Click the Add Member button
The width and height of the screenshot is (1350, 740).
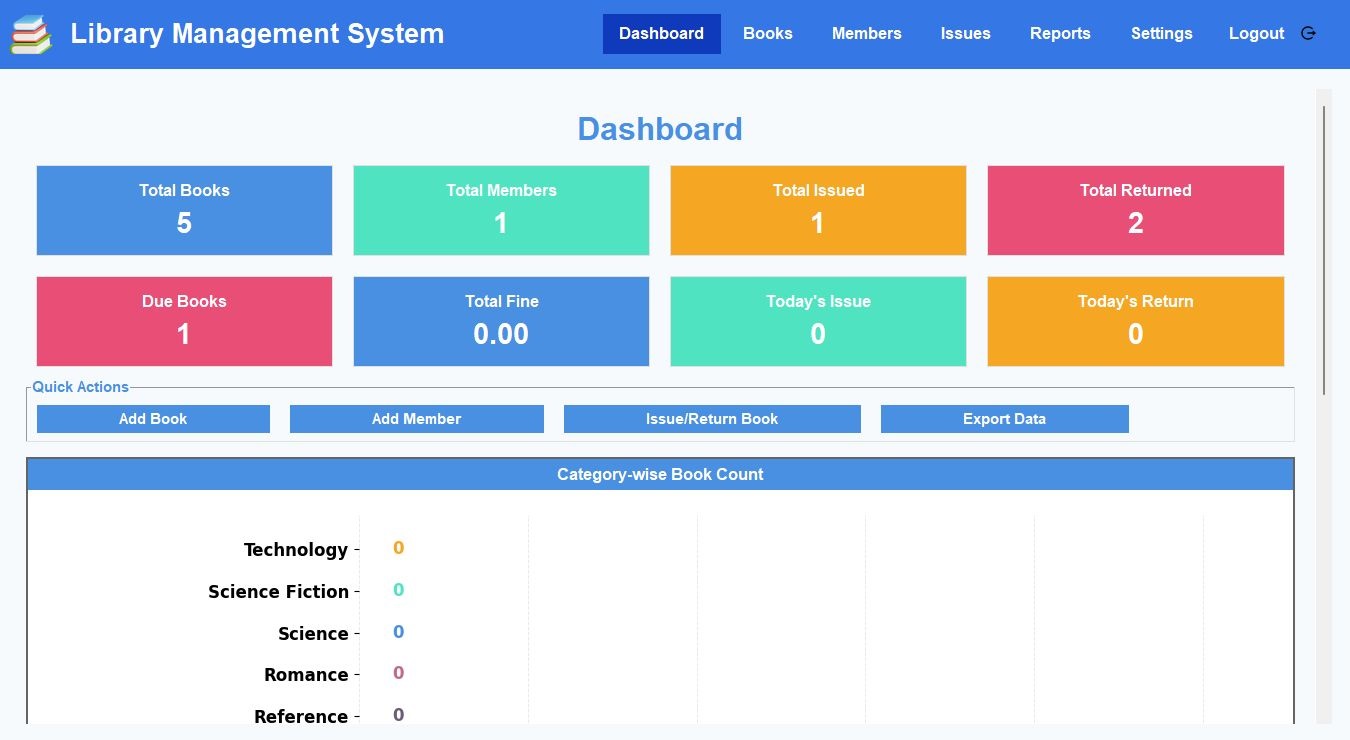click(416, 418)
